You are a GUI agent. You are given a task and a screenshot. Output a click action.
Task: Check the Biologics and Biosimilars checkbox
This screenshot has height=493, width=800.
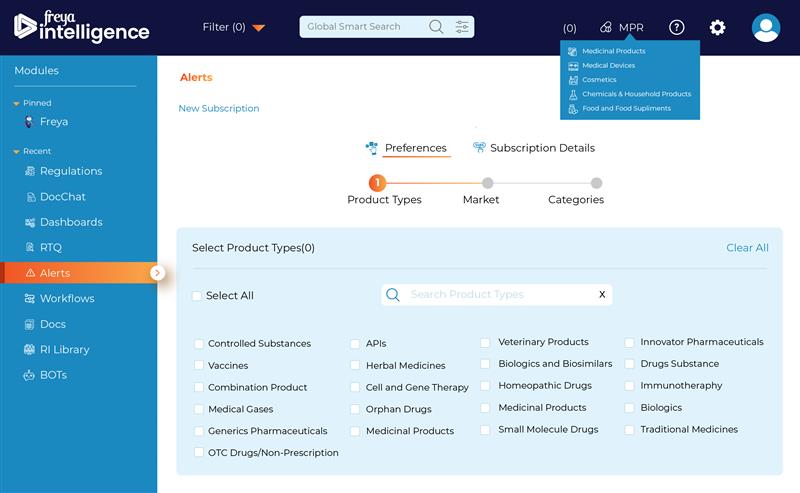pos(485,364)
